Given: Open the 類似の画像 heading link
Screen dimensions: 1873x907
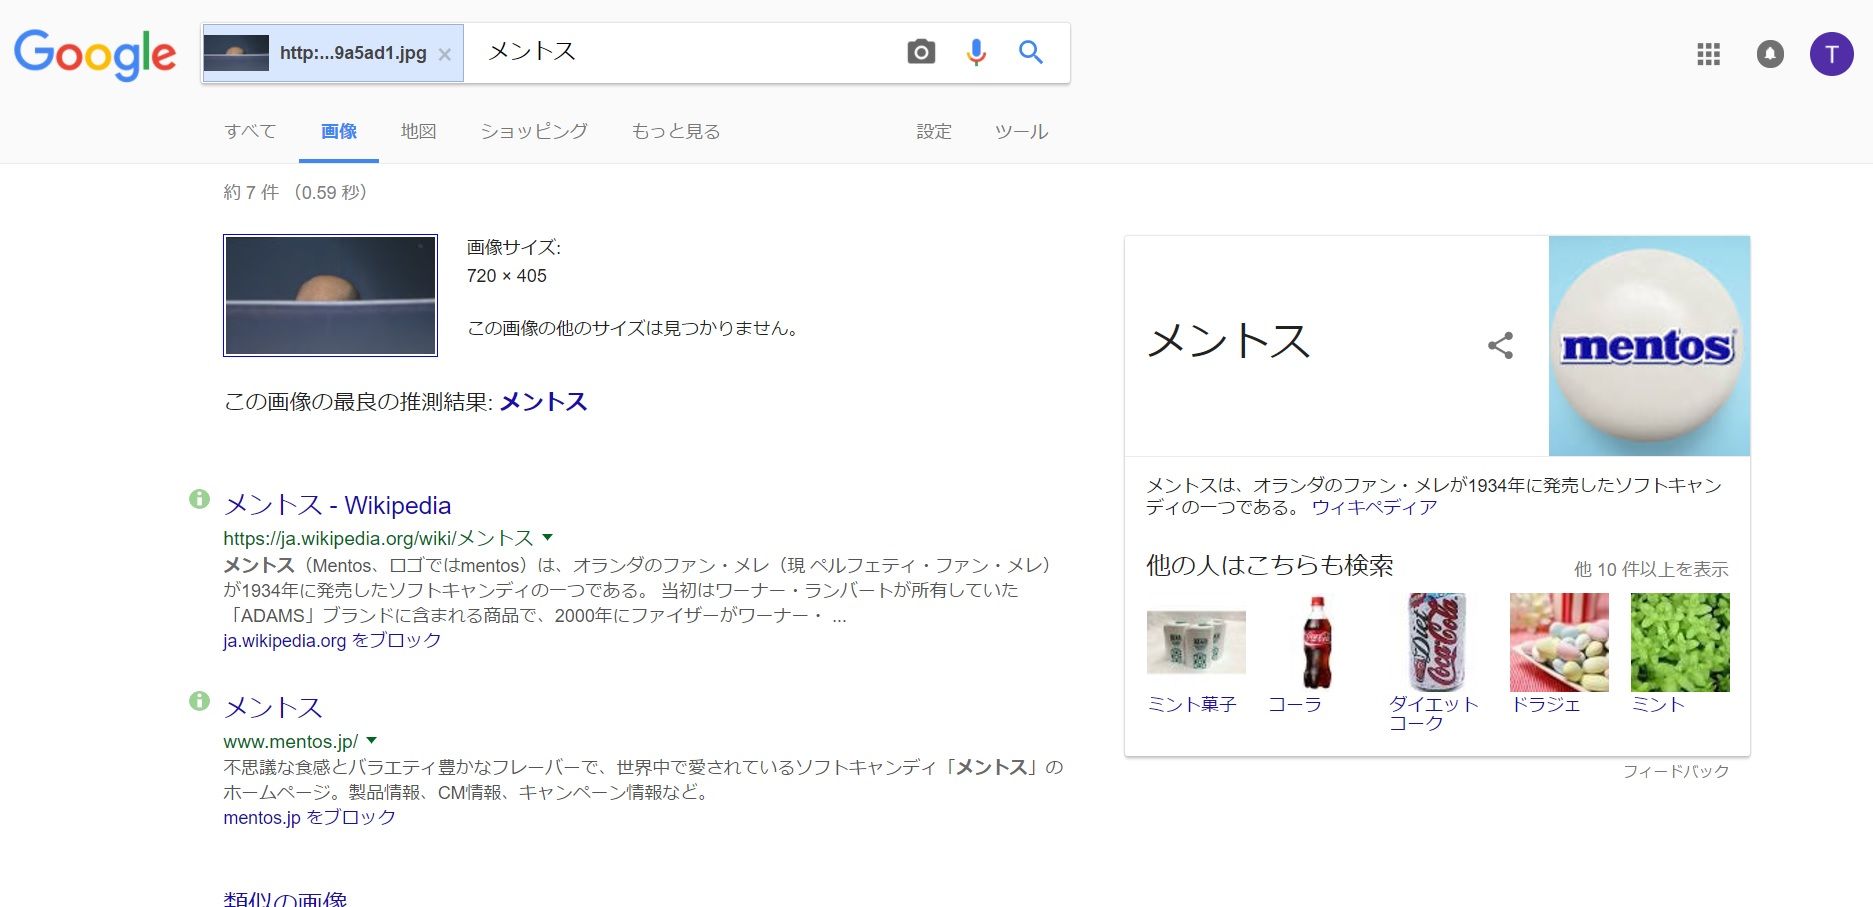Looking at the screenshot, I should coord(285,898).
